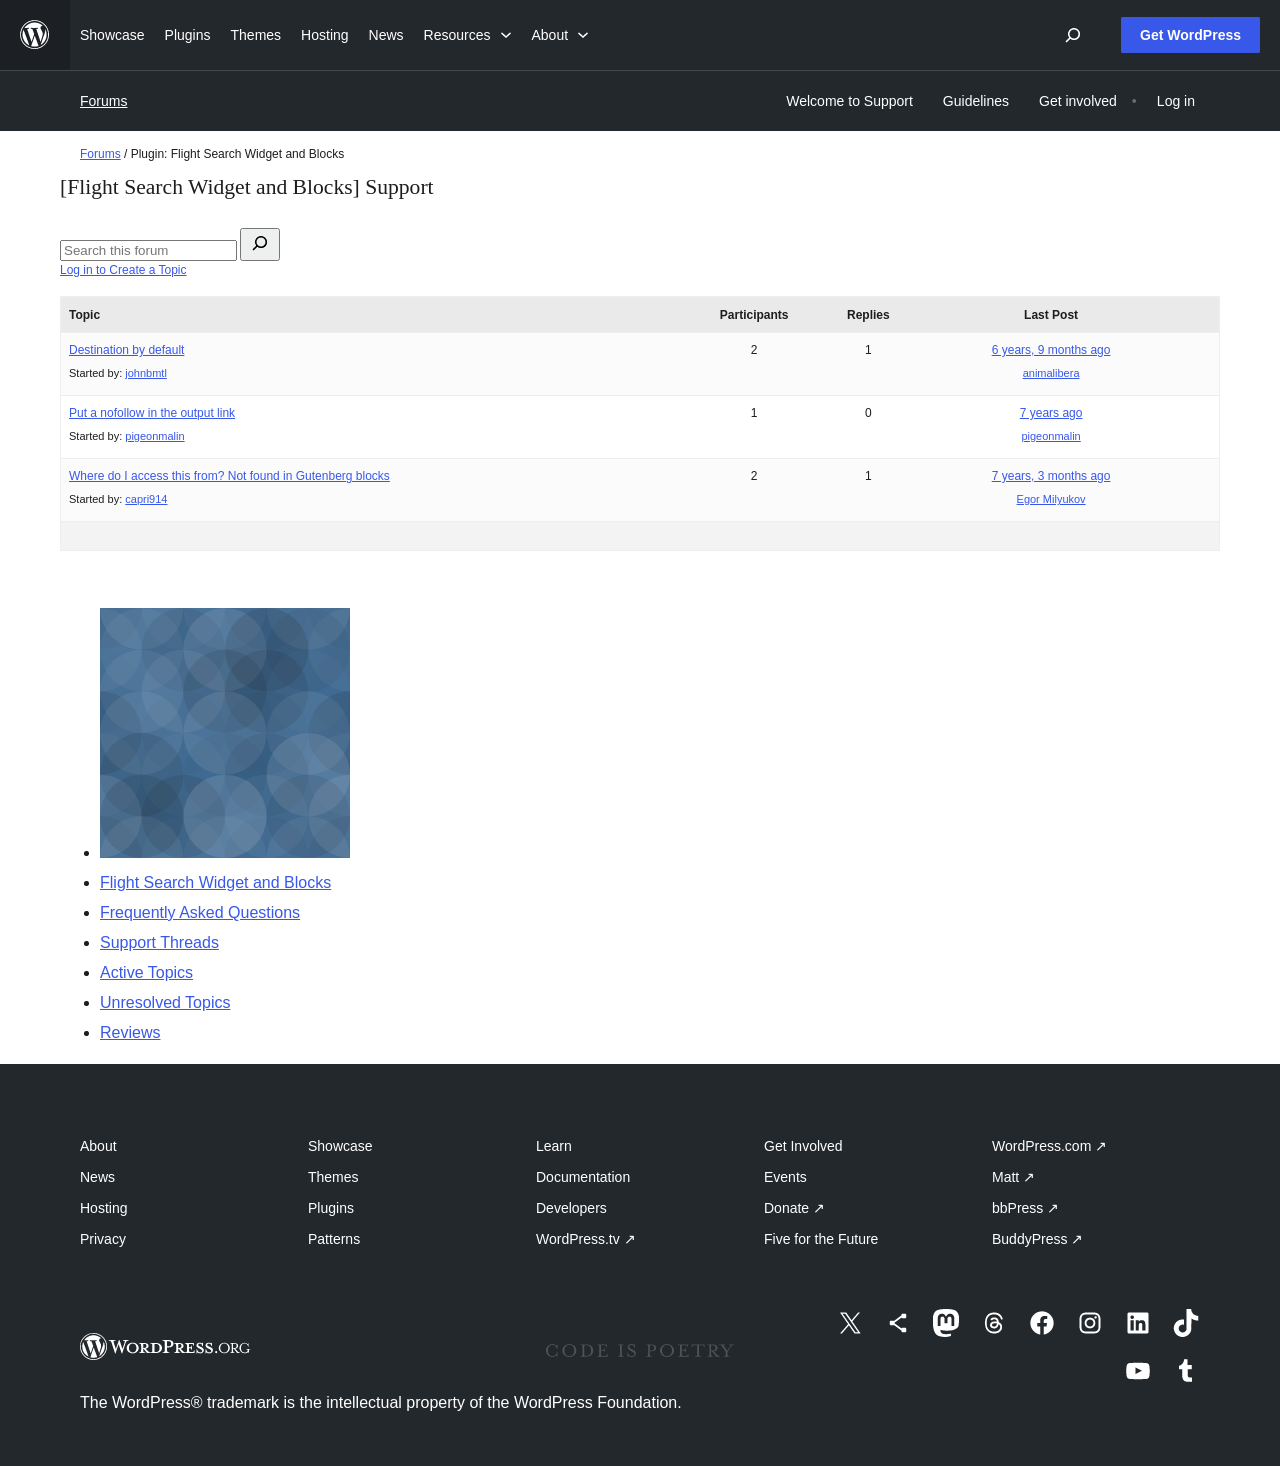1280x1466 pixels.
Task: Click Log in to Create a Topic
Action: (123, 270)
